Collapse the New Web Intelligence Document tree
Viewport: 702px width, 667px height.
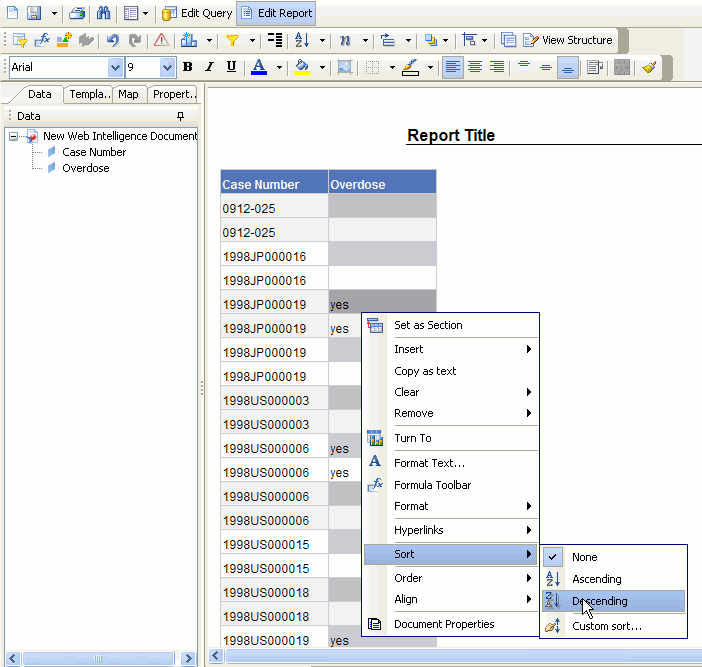point(14,136)
